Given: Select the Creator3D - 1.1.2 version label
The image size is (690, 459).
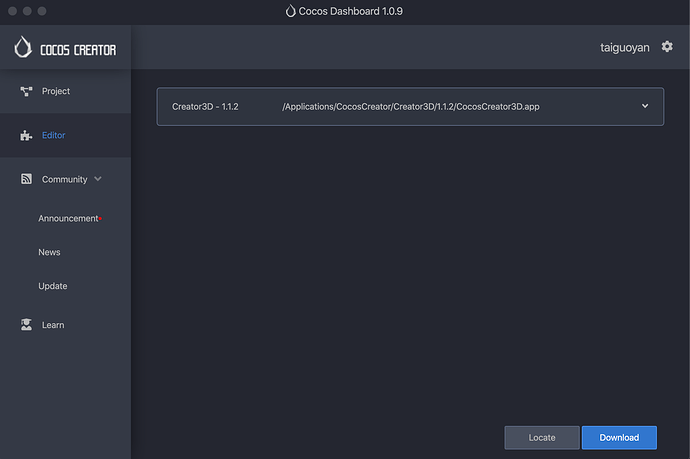Looking at the screenshot, I should click(x=205, y=106).
